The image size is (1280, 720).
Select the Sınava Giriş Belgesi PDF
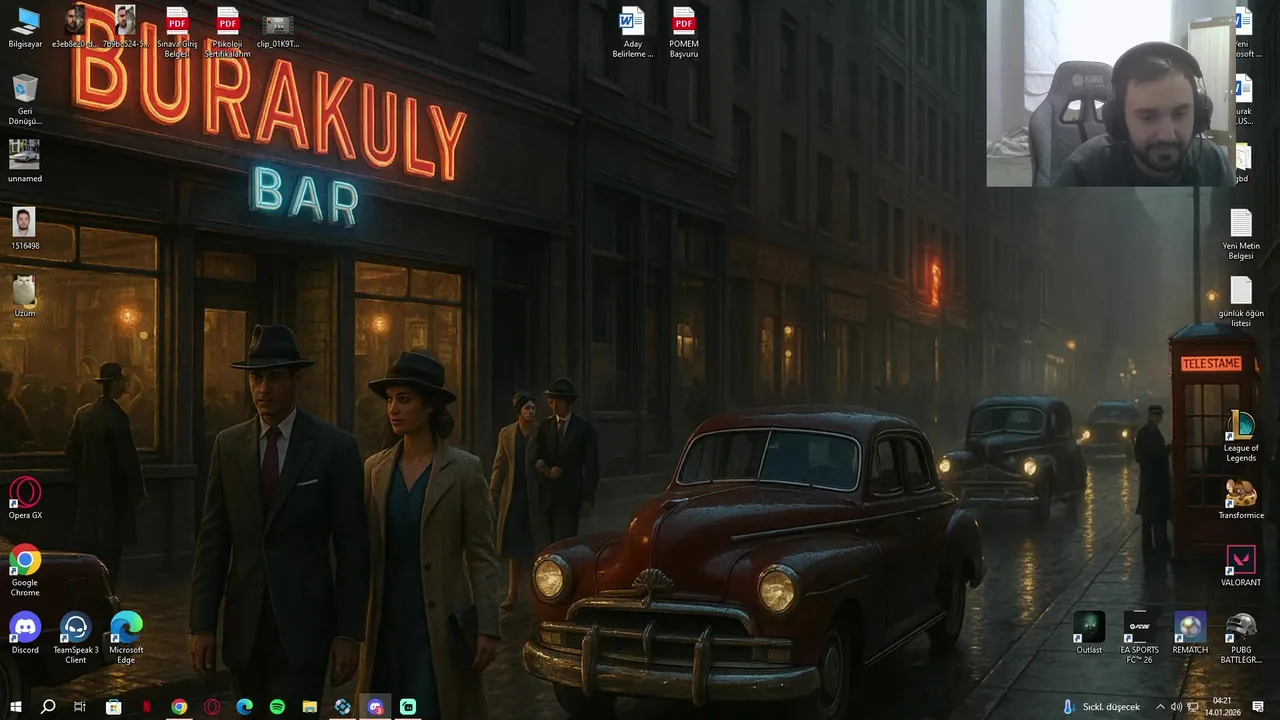tap(177, 32)
